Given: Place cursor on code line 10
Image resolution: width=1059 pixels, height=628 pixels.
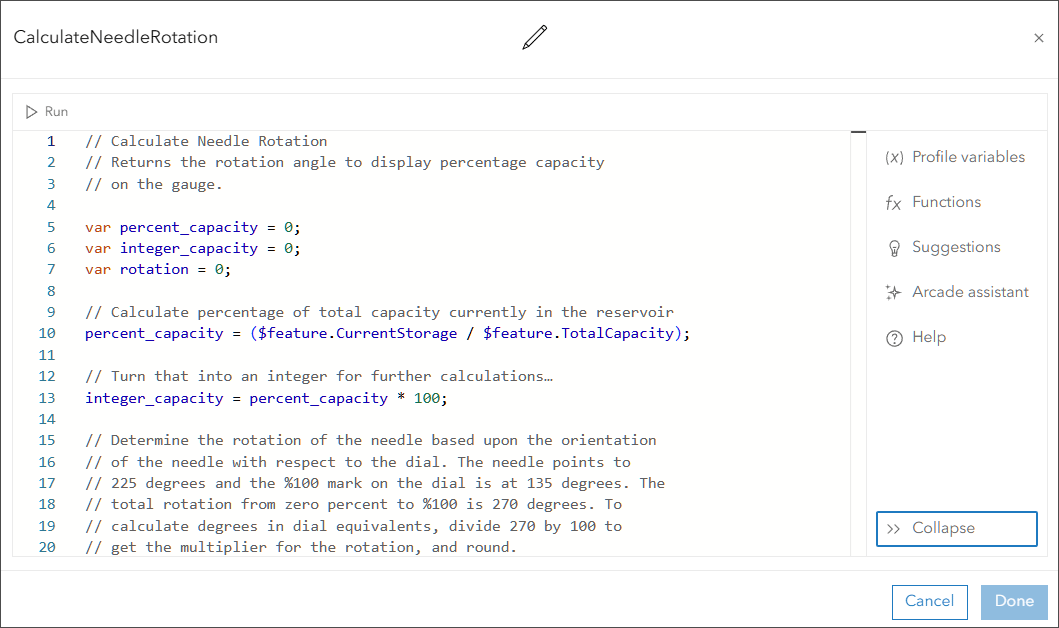Looking at the screenshot, I should pos(387,333).
